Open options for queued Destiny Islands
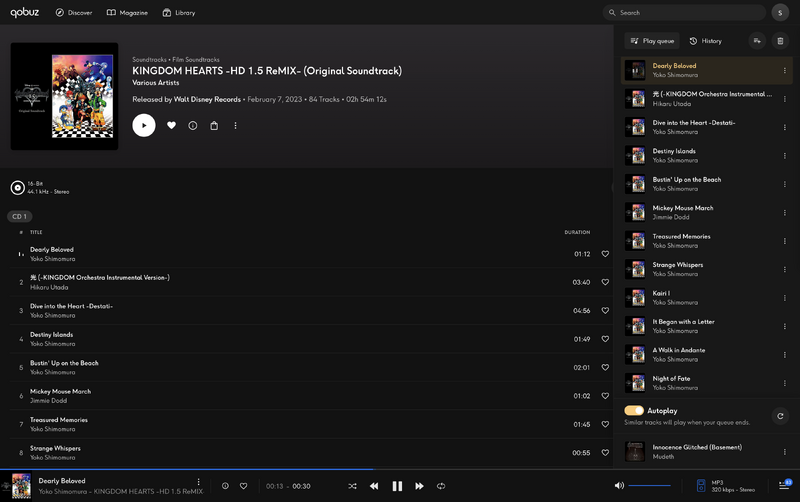The width and height of the screenshot is (800, 502). click(x=785, y=156)
